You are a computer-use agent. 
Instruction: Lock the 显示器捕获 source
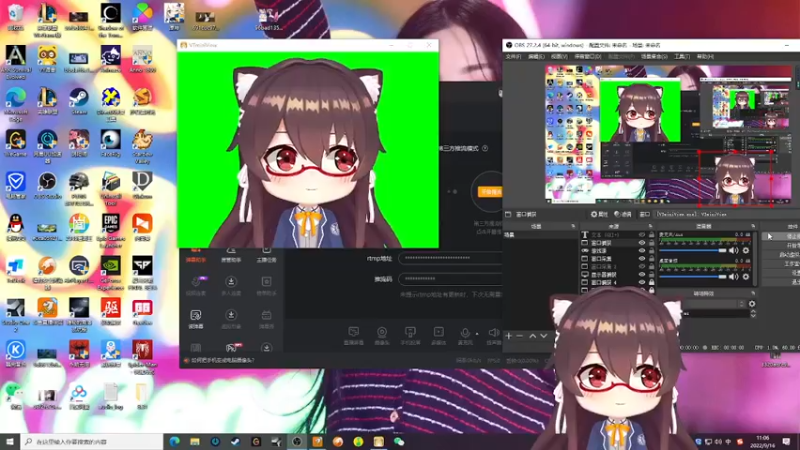pos(652,274)
